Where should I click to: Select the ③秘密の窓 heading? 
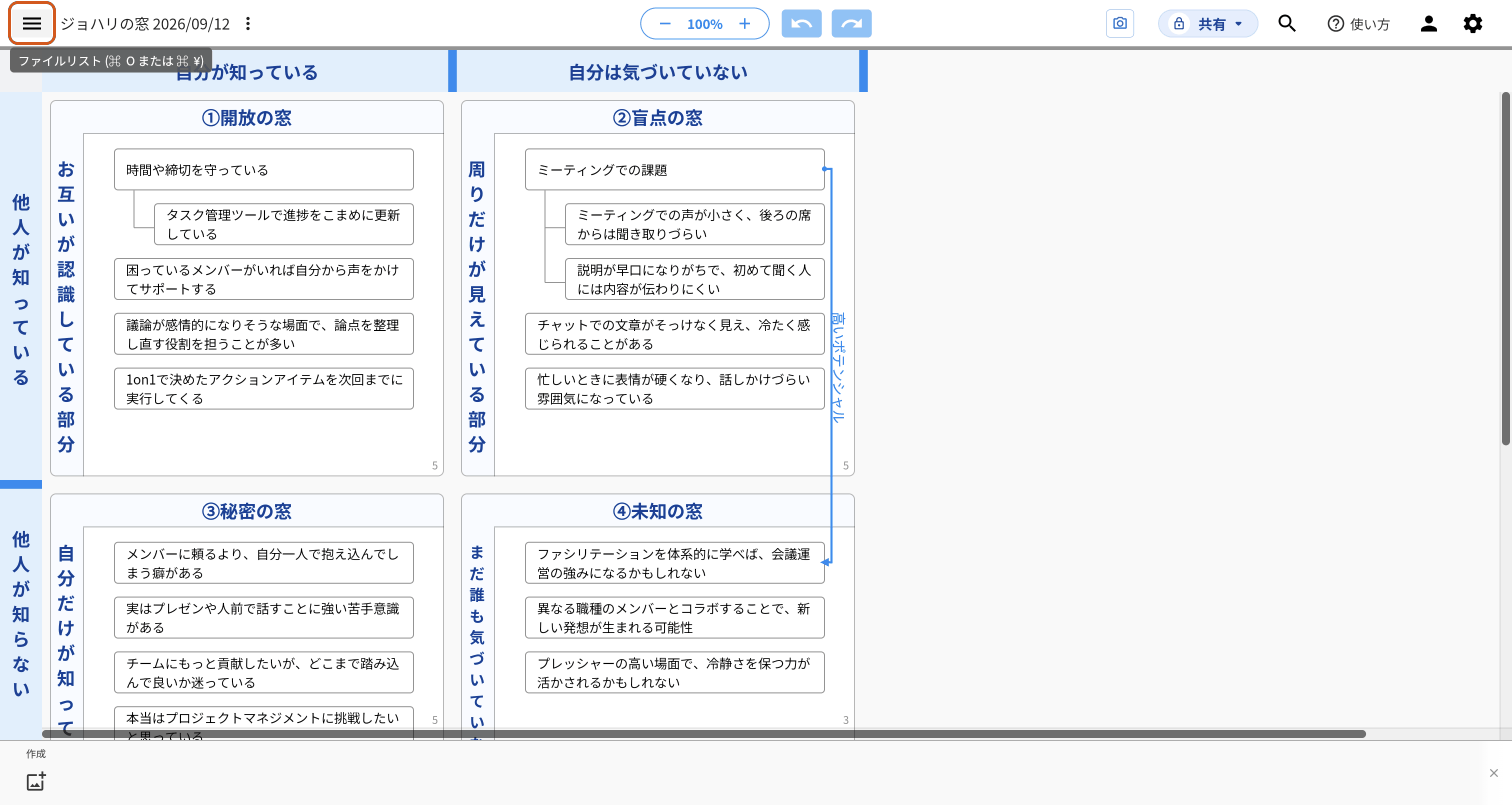(247, 511)
